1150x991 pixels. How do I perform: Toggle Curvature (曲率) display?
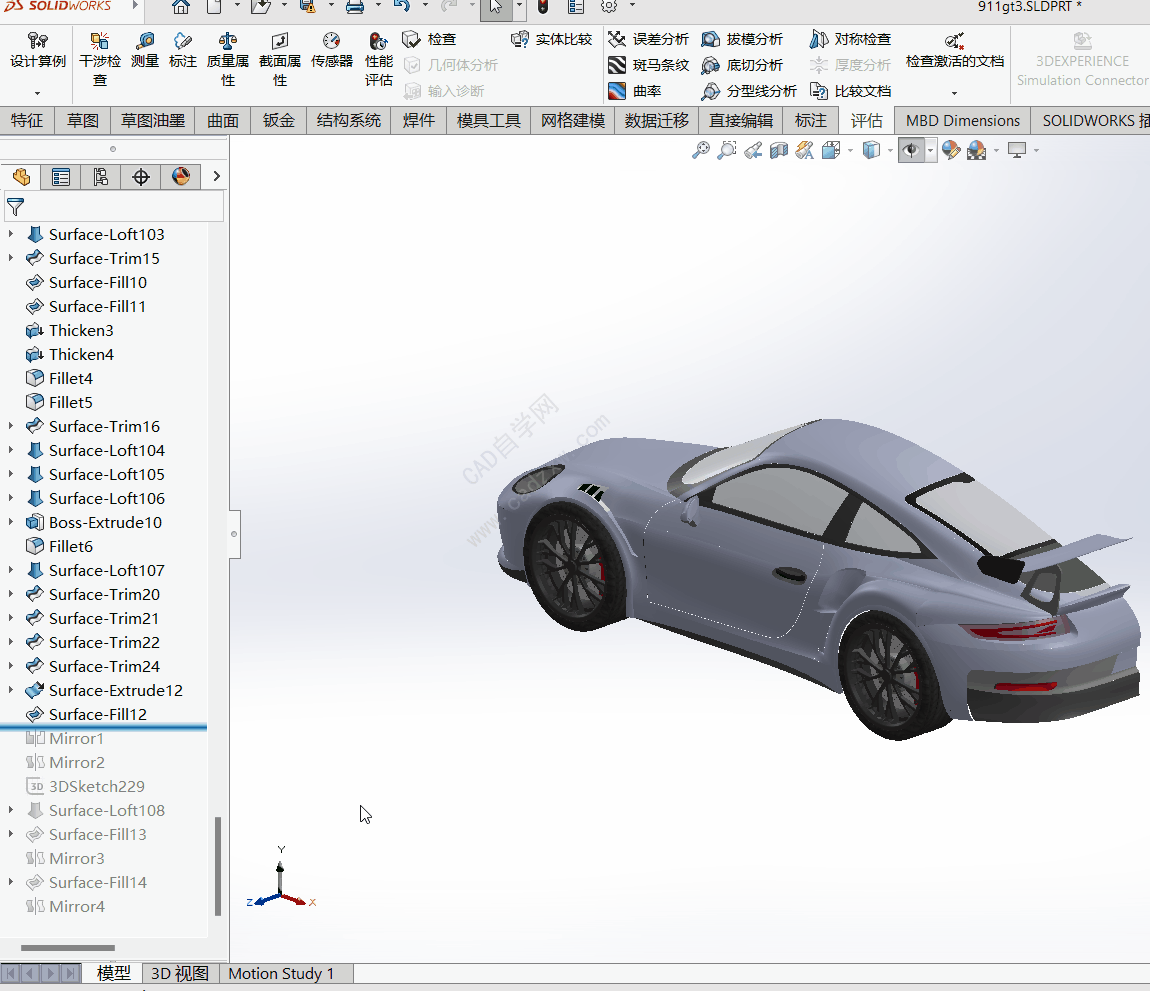click(x=634, y=91)
